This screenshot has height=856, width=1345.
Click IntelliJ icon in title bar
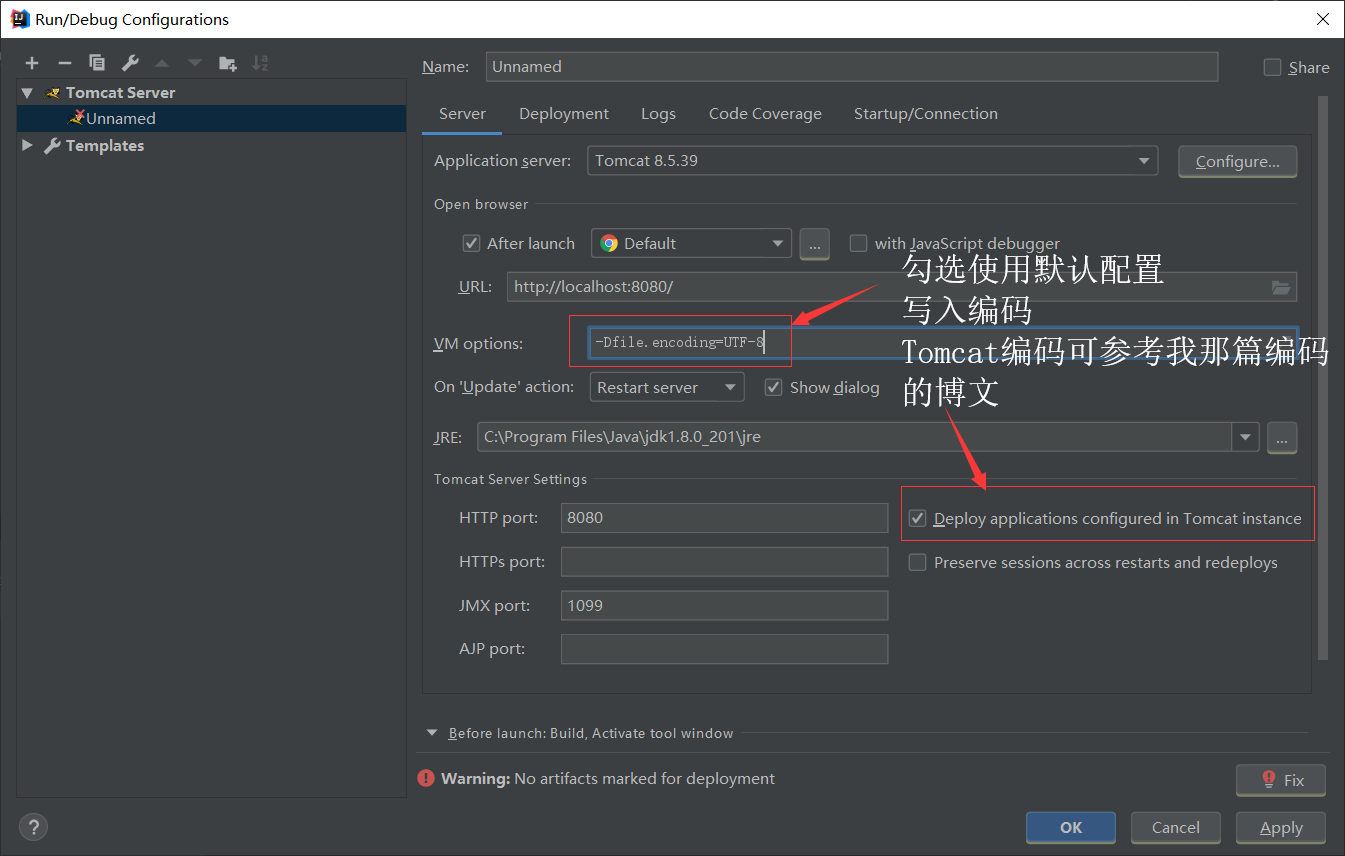tap(18, 18)
